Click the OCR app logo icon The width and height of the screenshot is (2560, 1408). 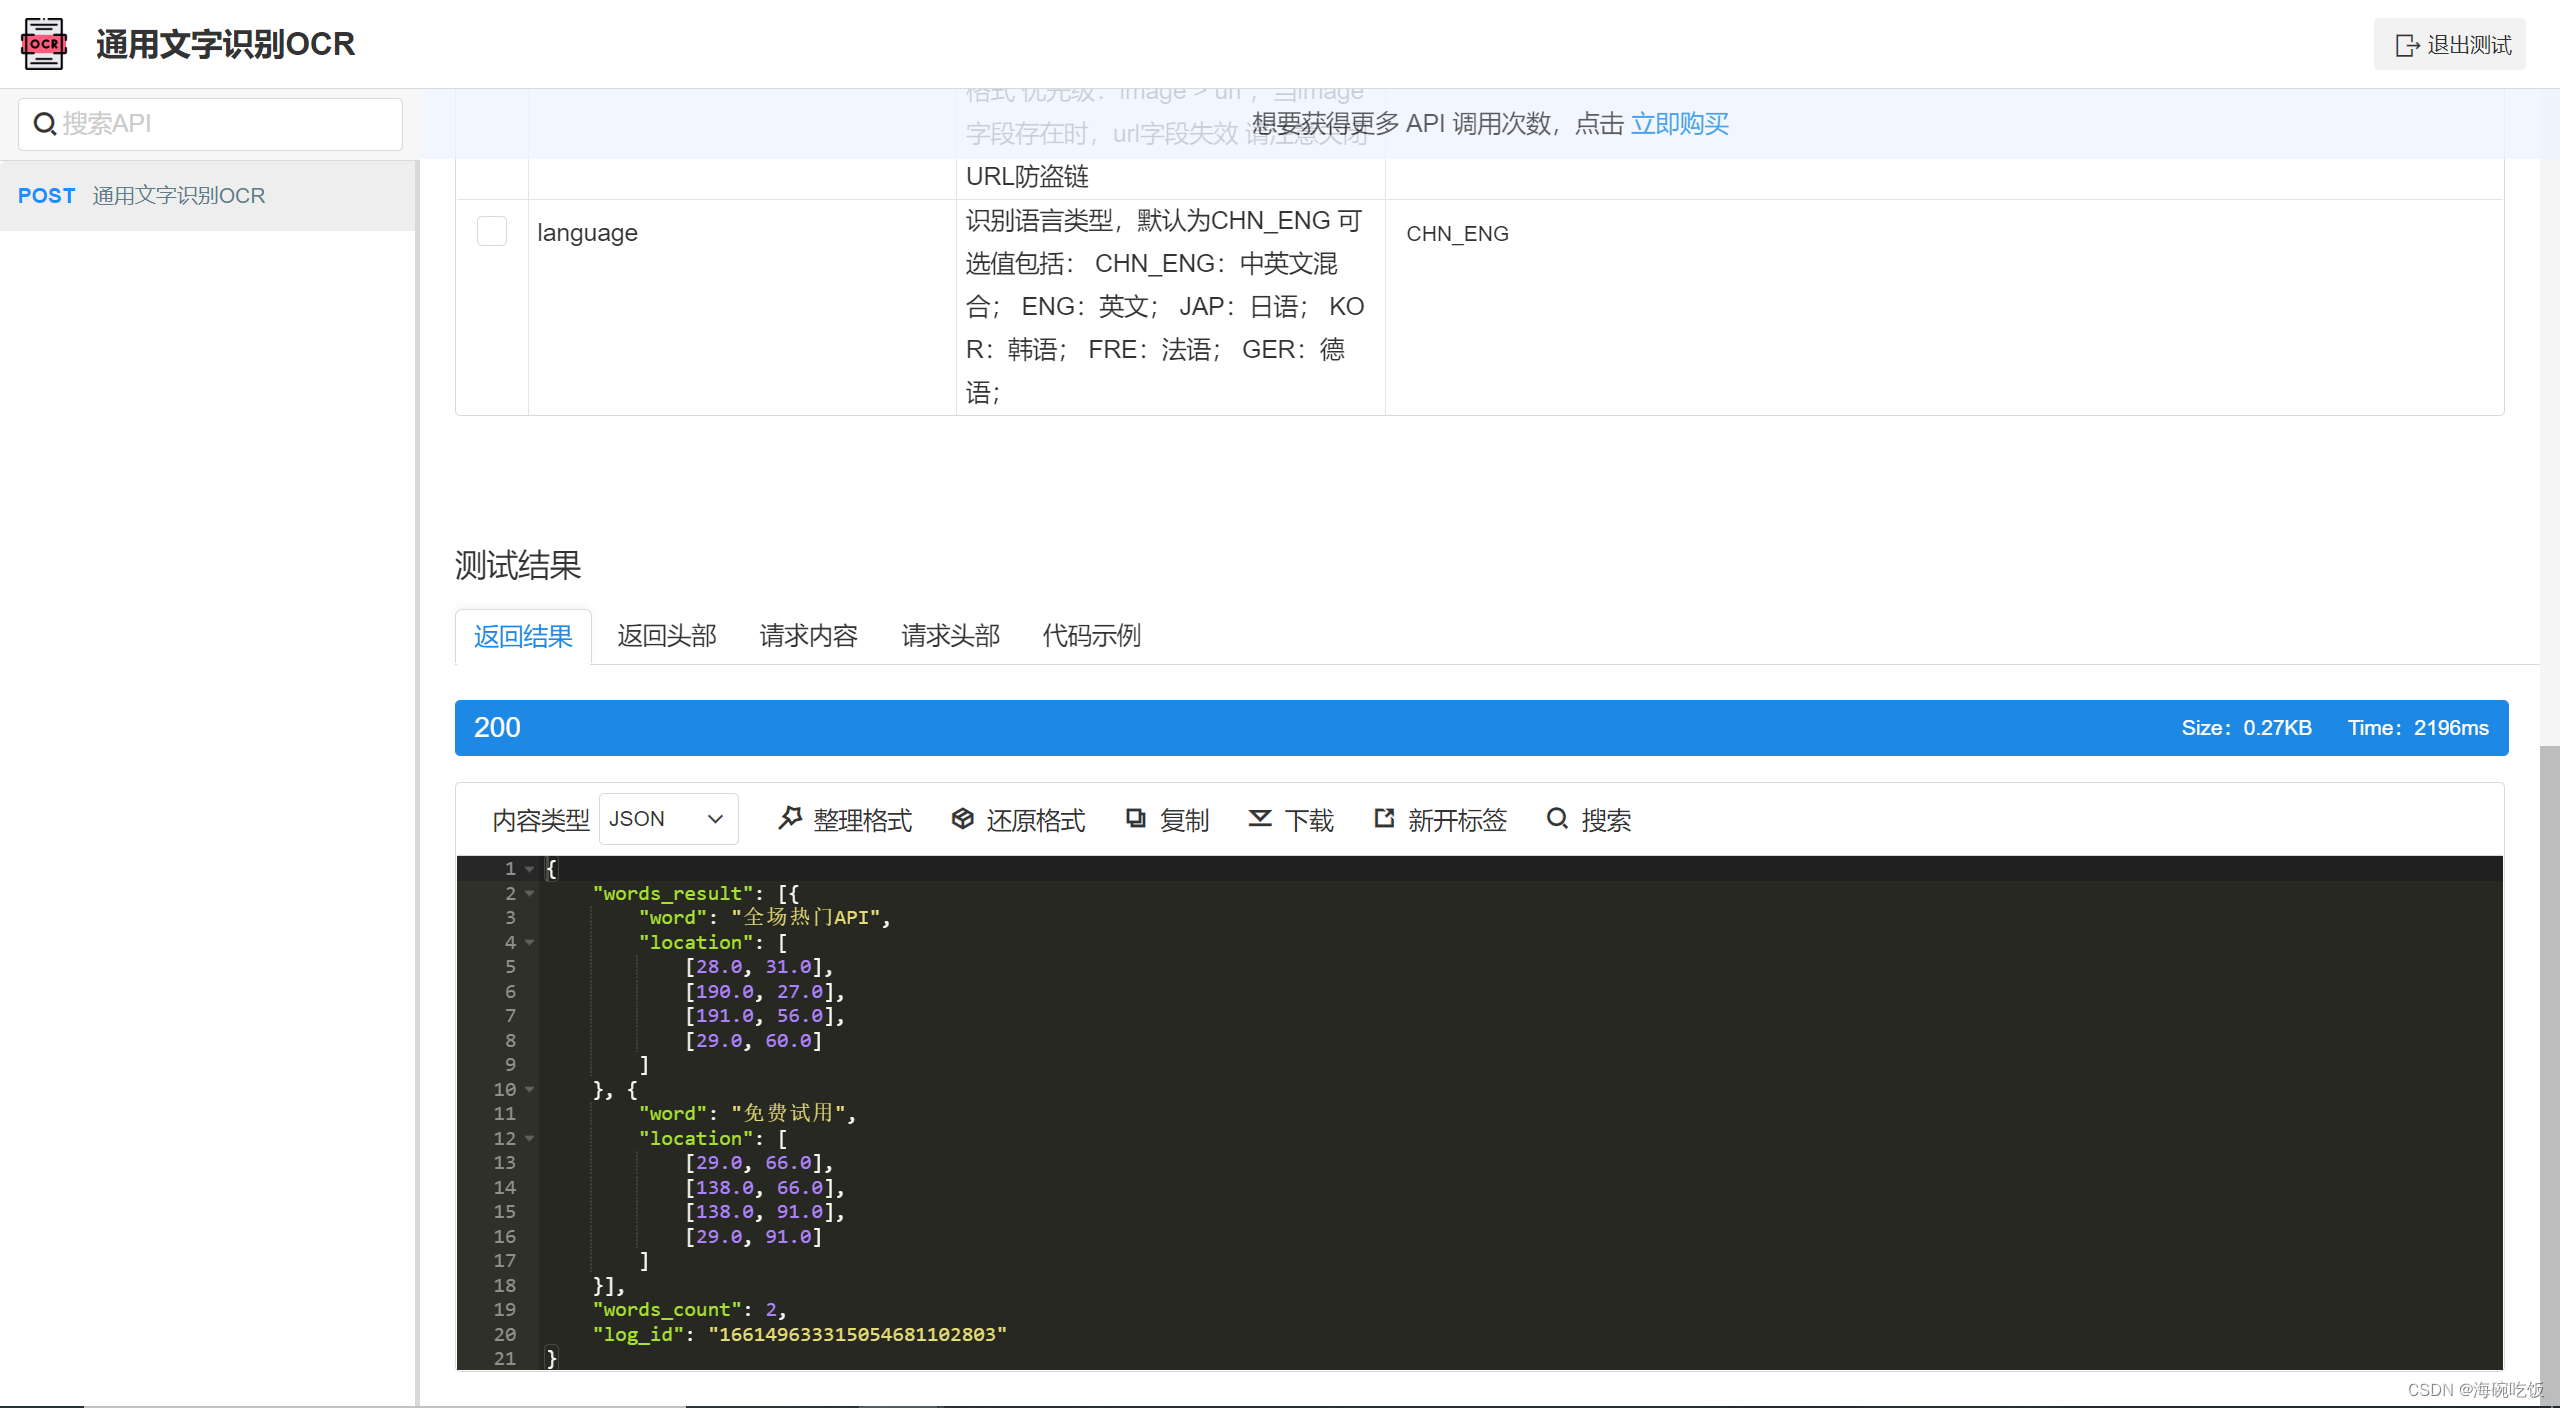(44, 44)
